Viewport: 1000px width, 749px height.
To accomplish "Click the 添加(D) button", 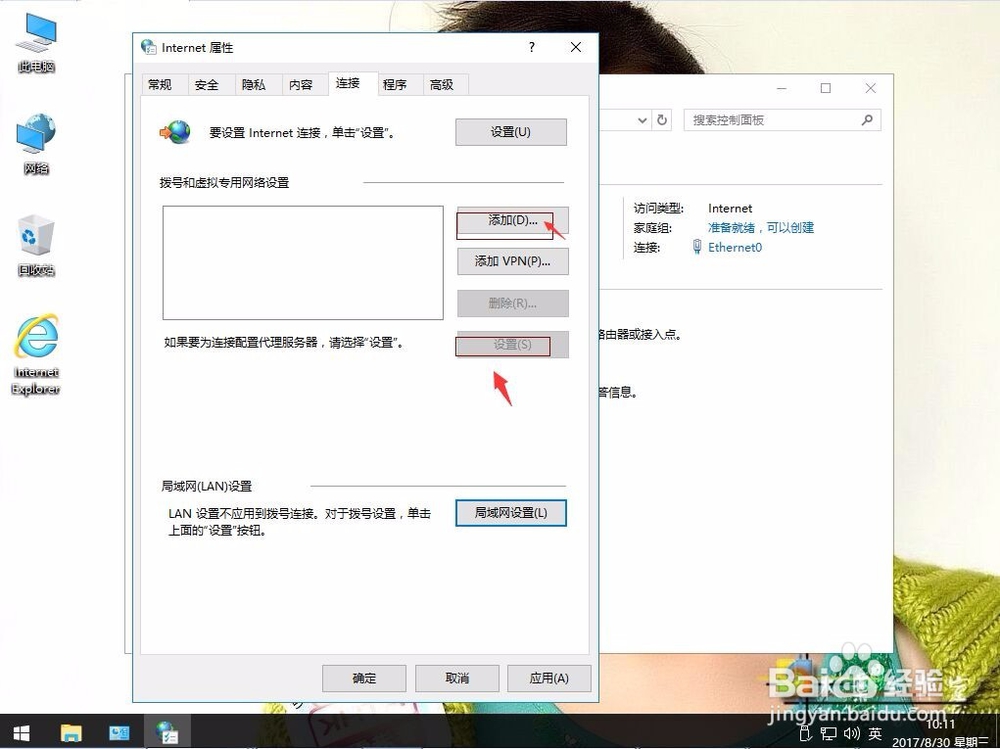I will (x=511, y=222).
